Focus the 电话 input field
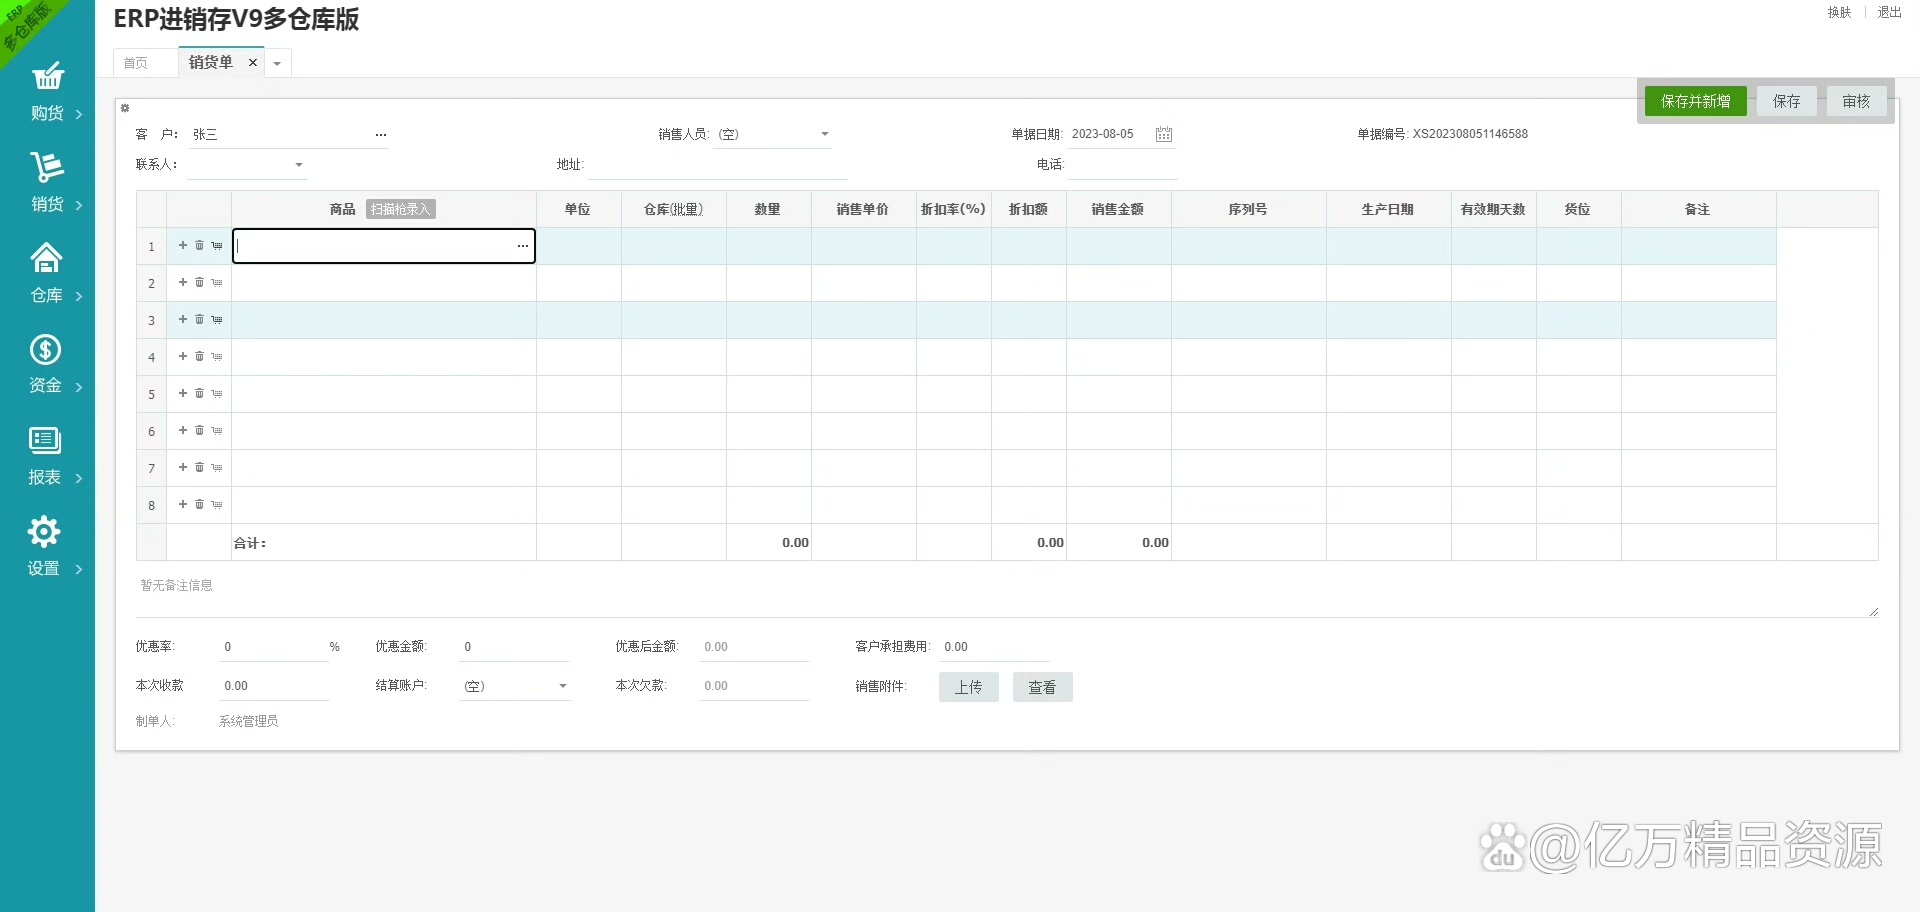This screenshot has height=912, width=1920. tap(1123, 165)
